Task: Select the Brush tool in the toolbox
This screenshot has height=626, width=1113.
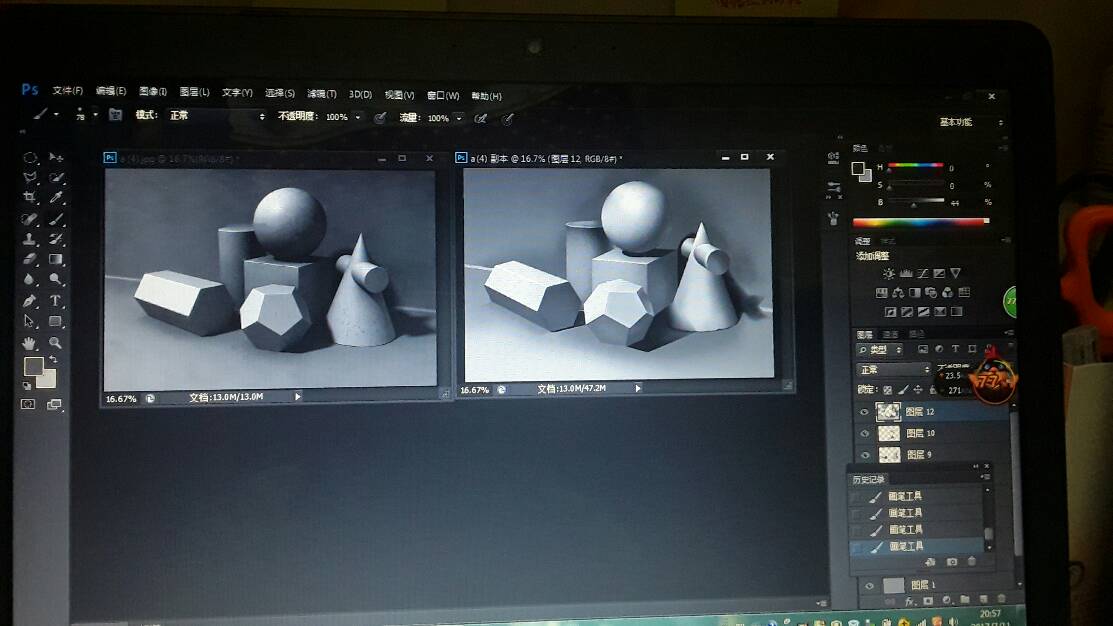Action: [56, 219]
